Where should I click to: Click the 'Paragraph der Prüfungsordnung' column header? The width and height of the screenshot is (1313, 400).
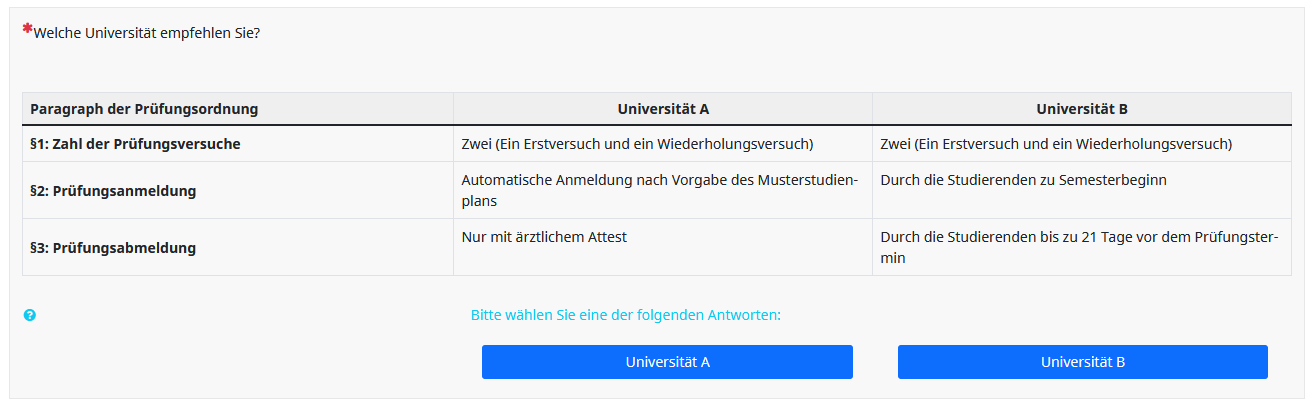(x=144, y=109)
